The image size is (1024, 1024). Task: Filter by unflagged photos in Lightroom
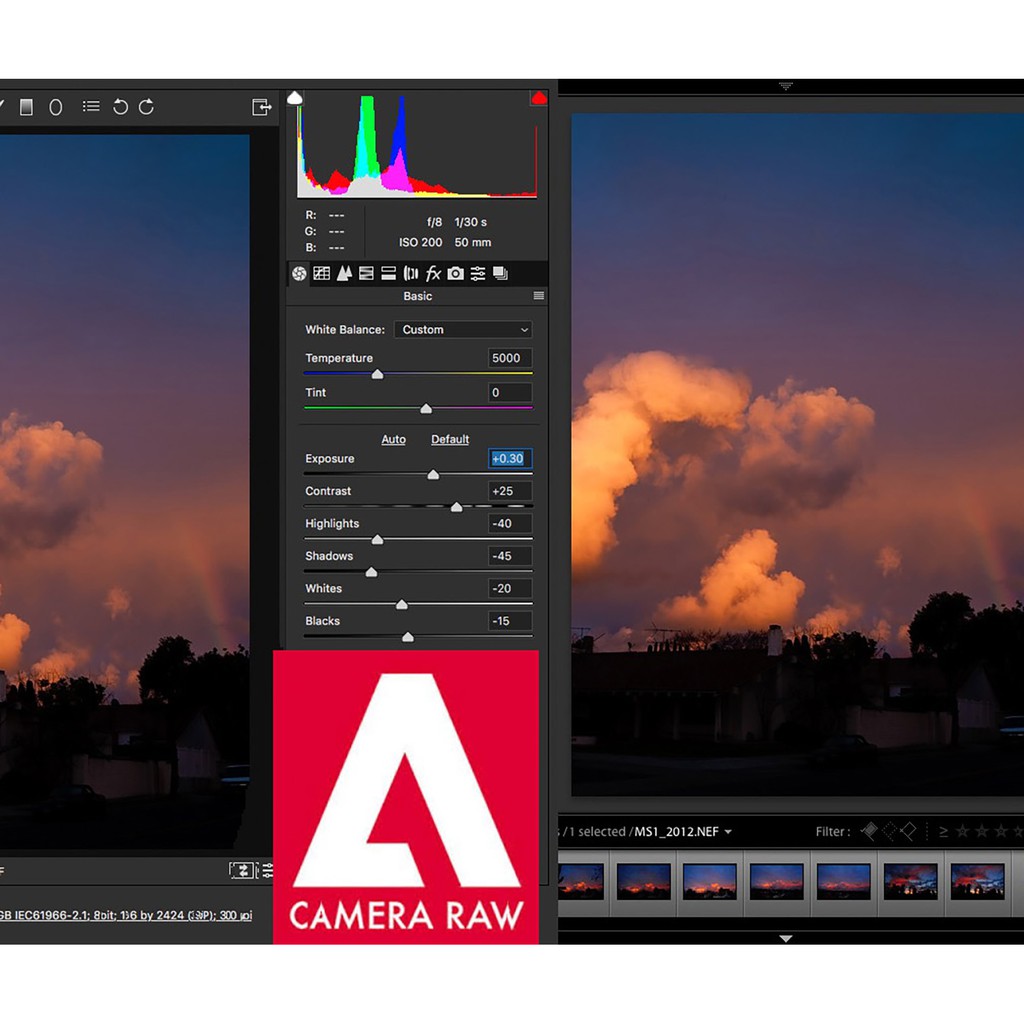coord(889,831)
